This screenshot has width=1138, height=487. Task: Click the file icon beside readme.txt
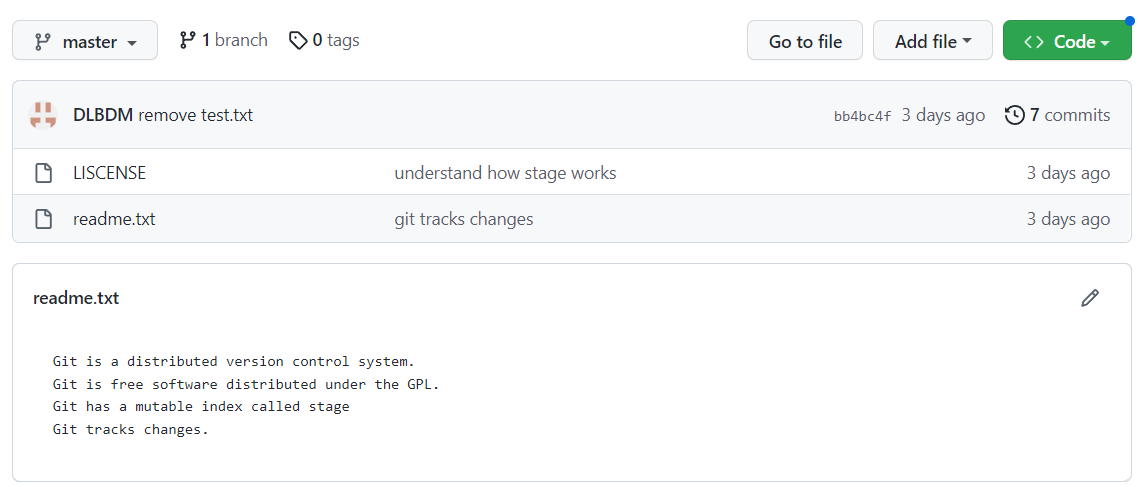43,219
